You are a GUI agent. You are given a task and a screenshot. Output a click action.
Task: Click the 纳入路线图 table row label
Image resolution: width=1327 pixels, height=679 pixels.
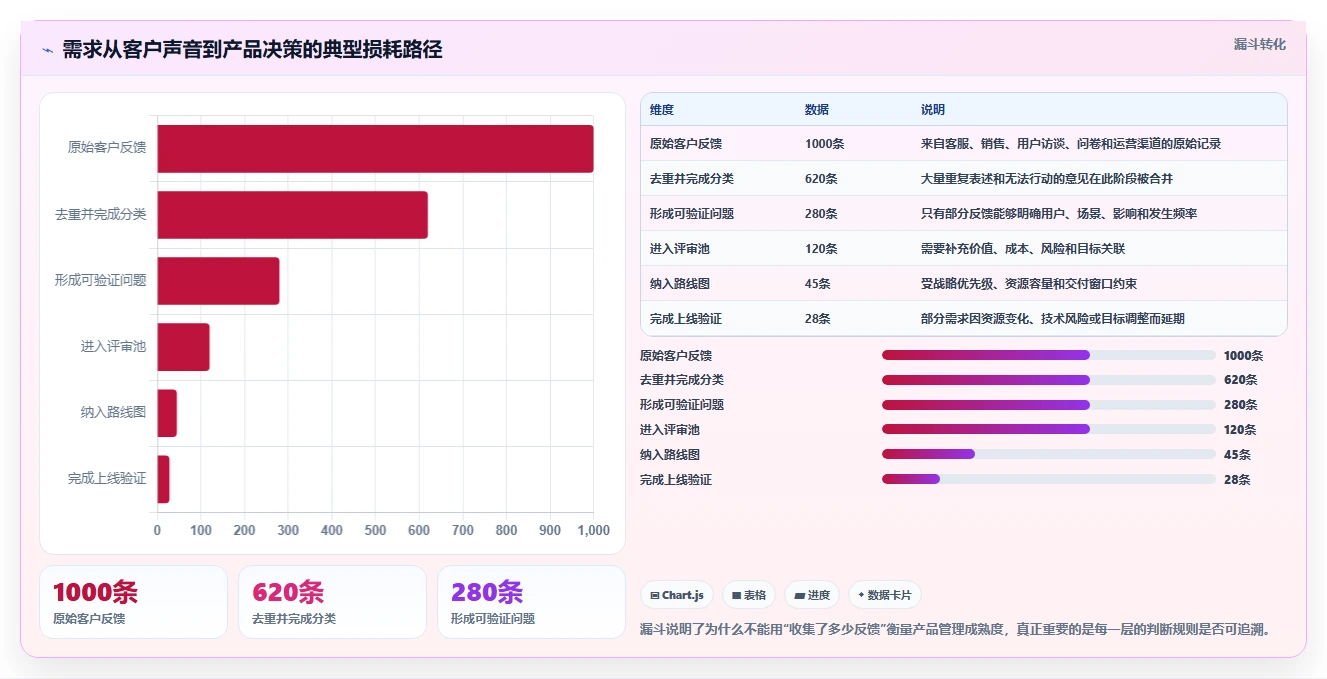680,284
